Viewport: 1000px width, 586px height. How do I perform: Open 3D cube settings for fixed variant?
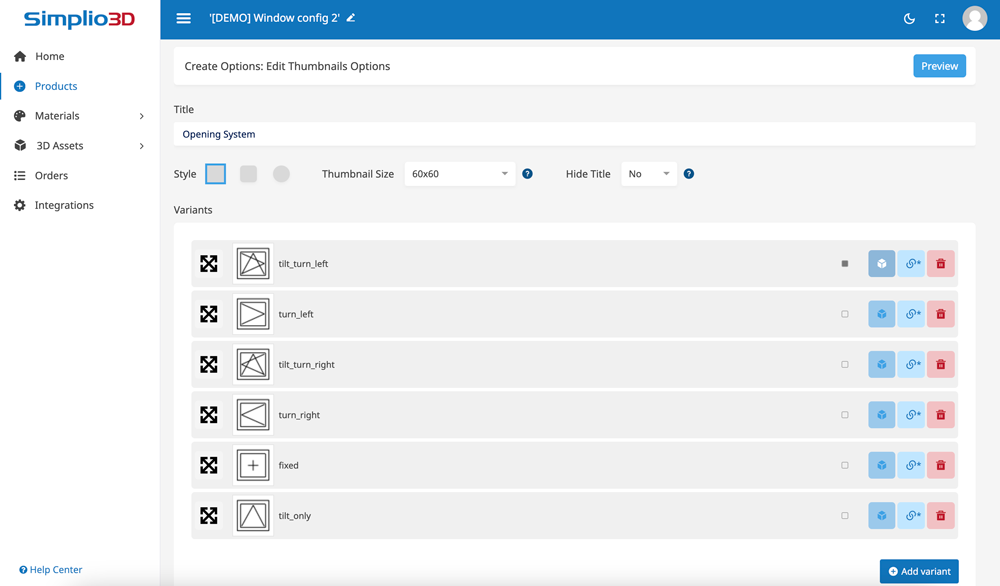(881, 465)
